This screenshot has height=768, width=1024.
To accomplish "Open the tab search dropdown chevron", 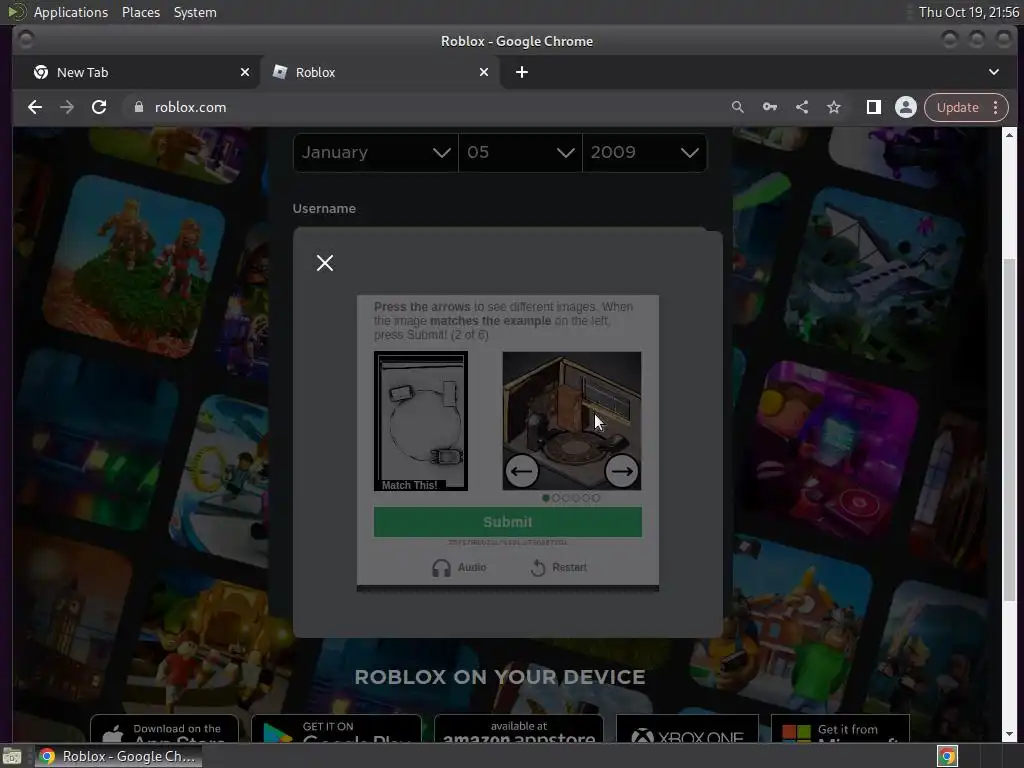I will (993, 72).
